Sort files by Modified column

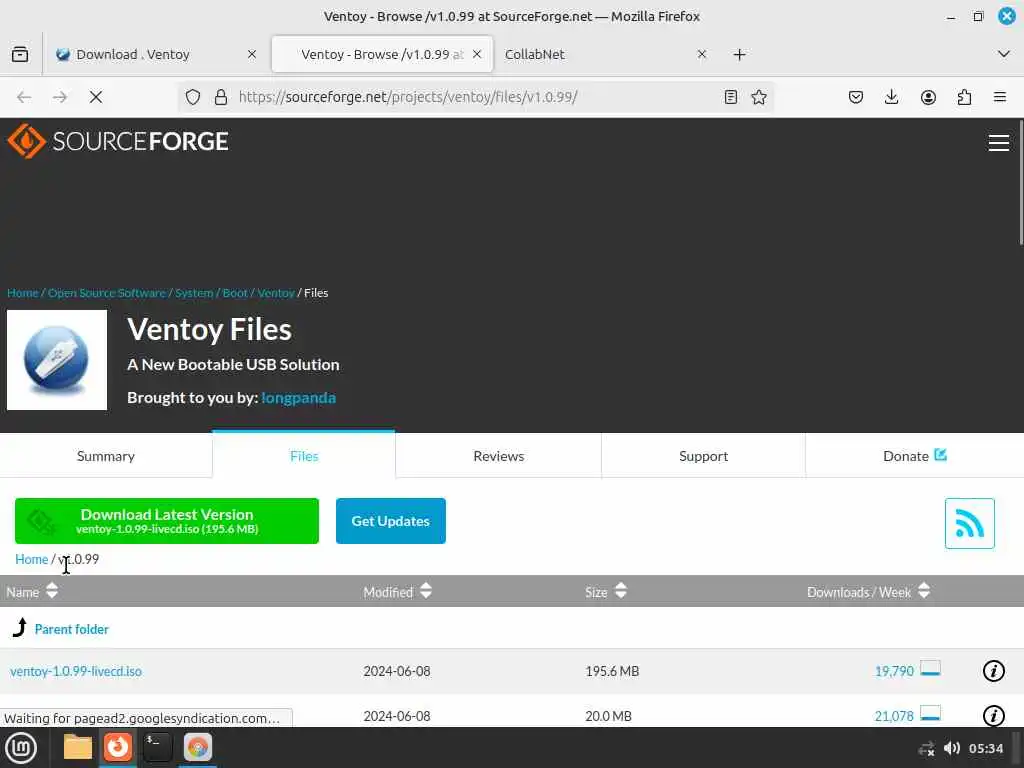[397, 592]
